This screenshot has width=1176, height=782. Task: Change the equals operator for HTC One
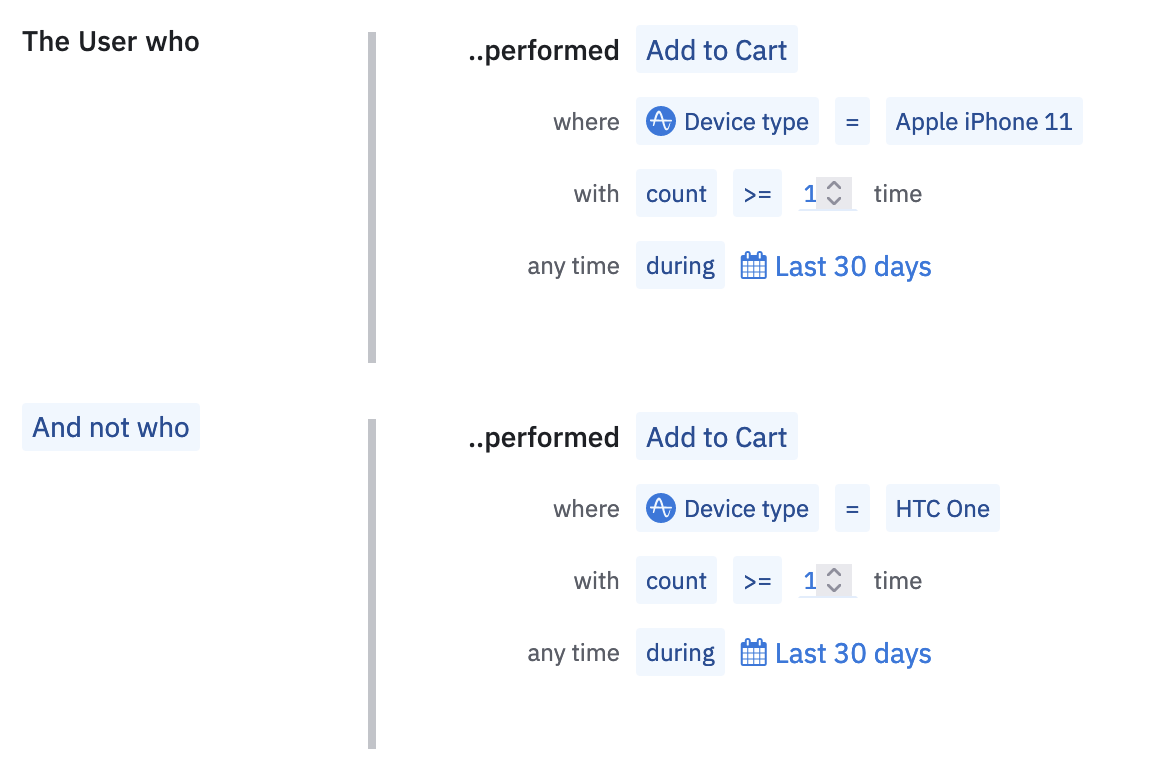[852, 509]
